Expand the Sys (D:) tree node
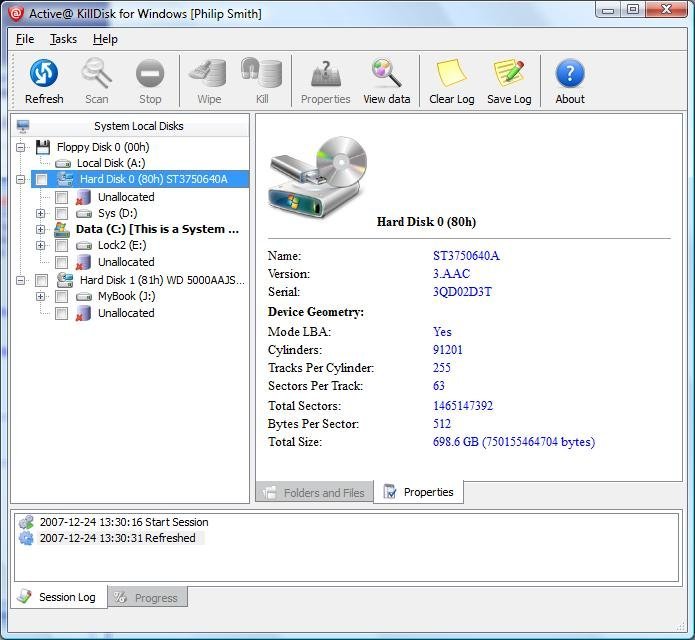Viewport: 695px width, 640px height. click(41, 213)
